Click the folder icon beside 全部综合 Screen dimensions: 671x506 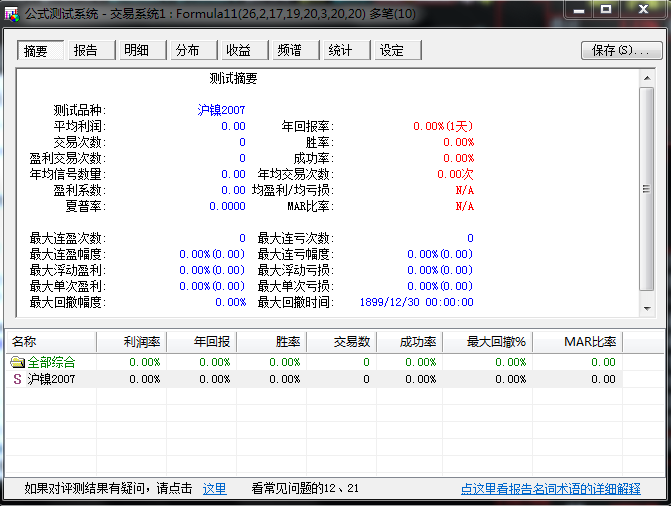18,363
